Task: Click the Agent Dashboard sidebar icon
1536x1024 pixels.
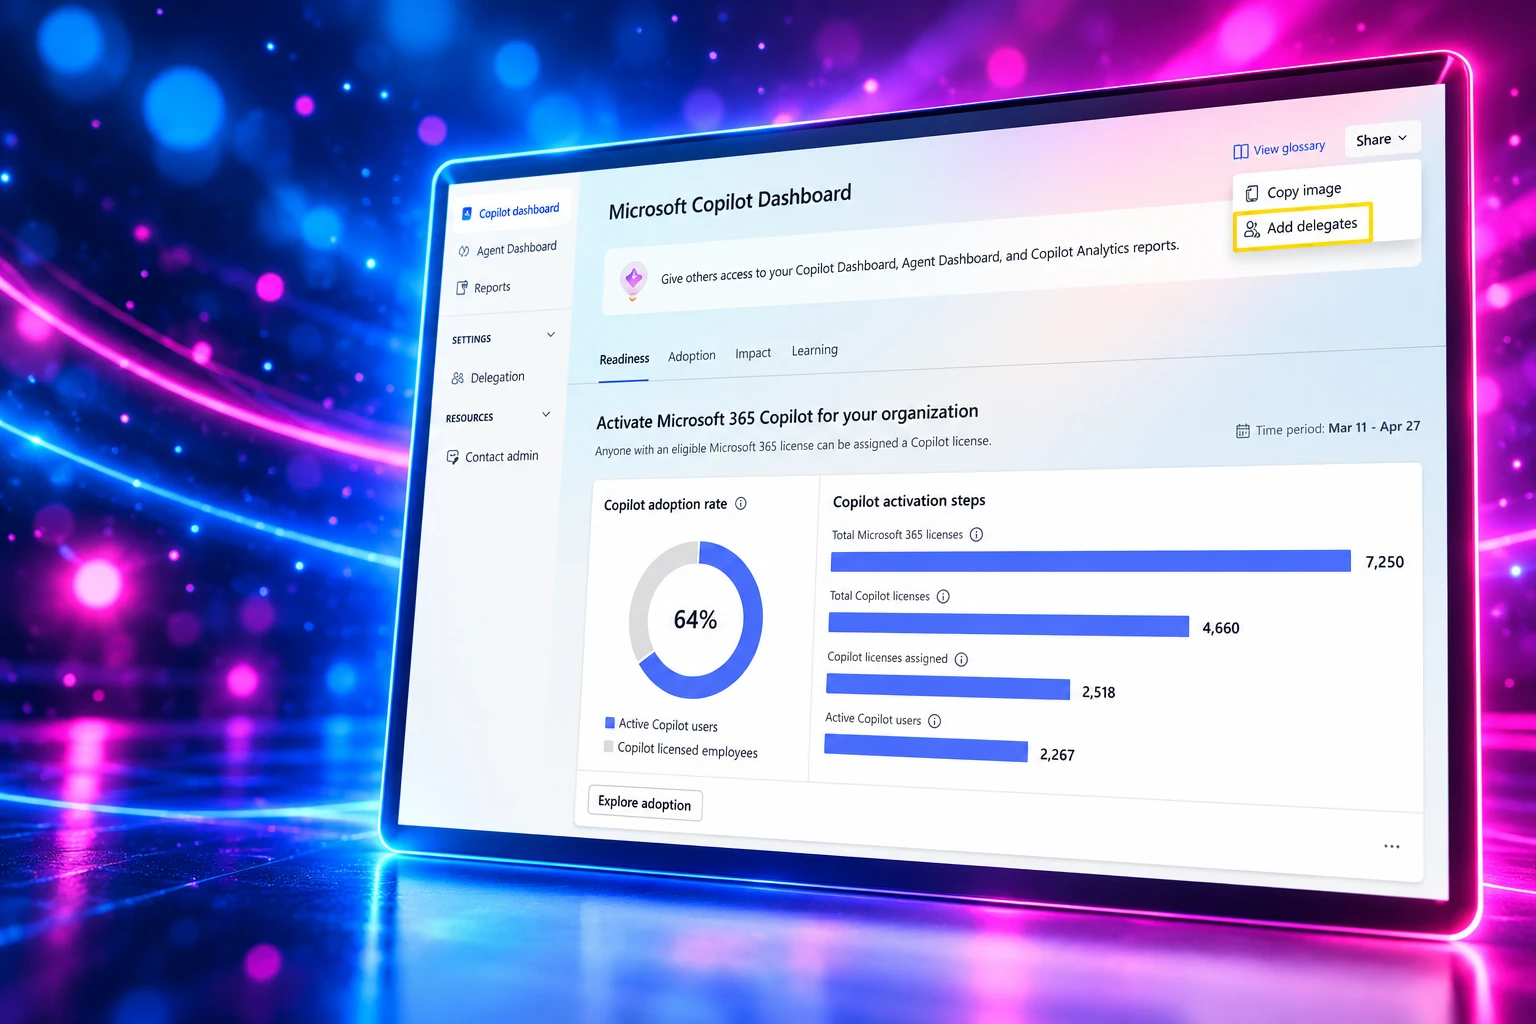Action: 464,252
